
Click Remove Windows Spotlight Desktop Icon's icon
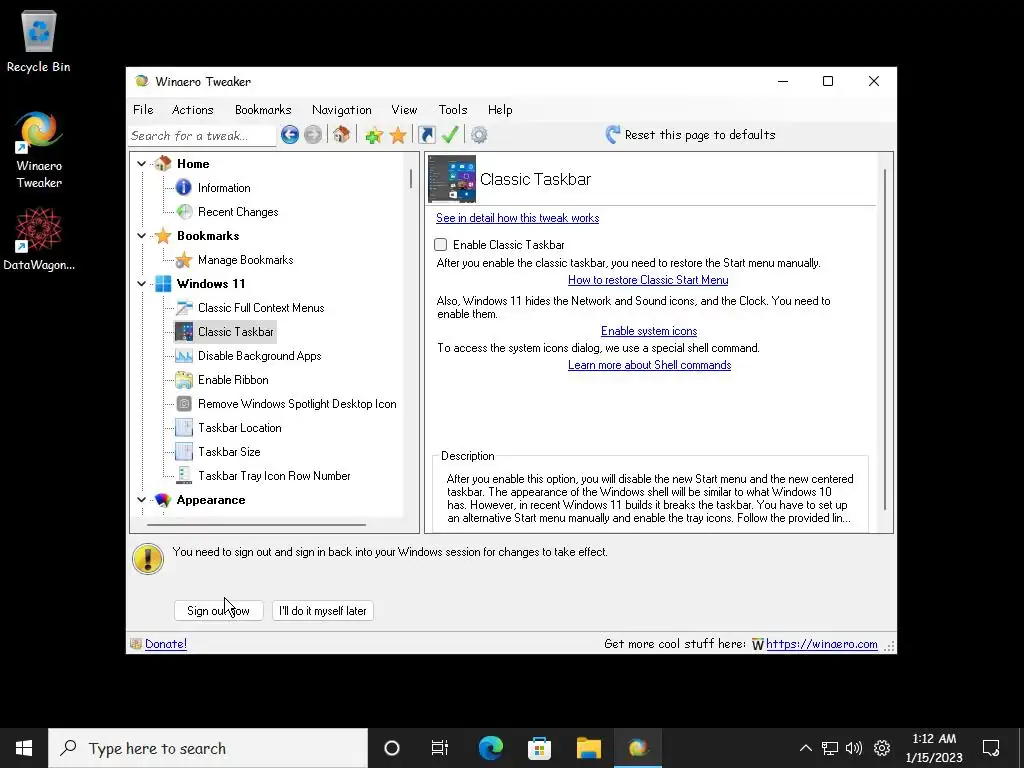pos(184,404)
